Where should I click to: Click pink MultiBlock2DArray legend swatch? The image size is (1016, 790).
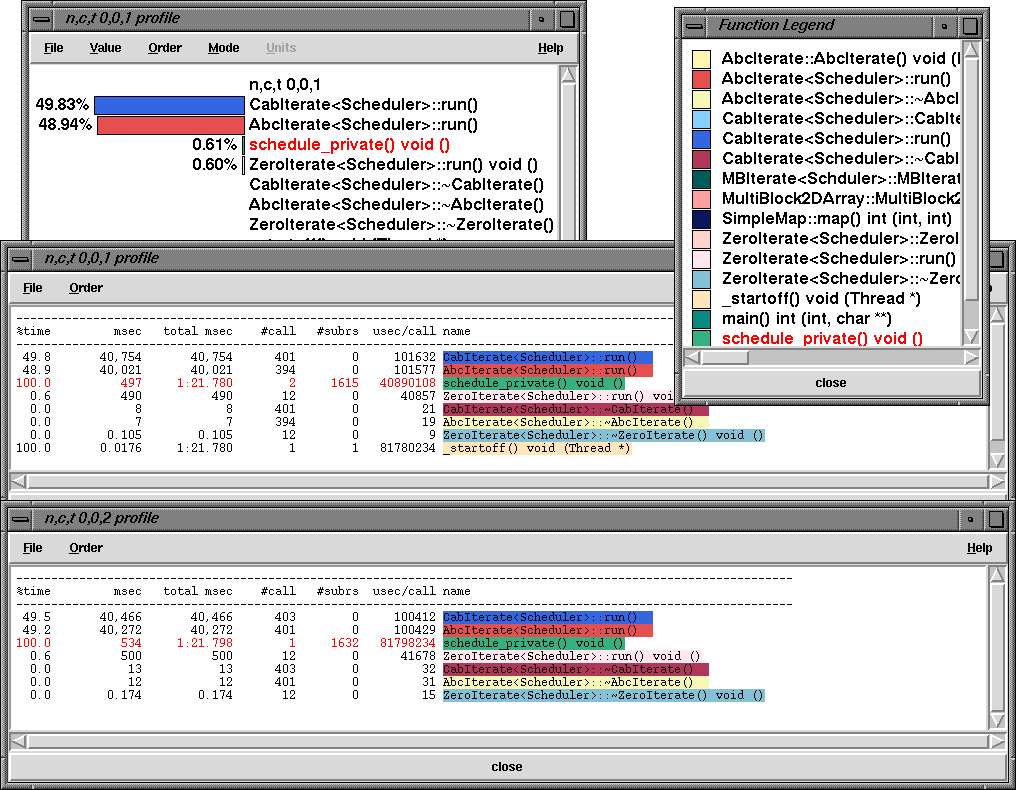701,199
